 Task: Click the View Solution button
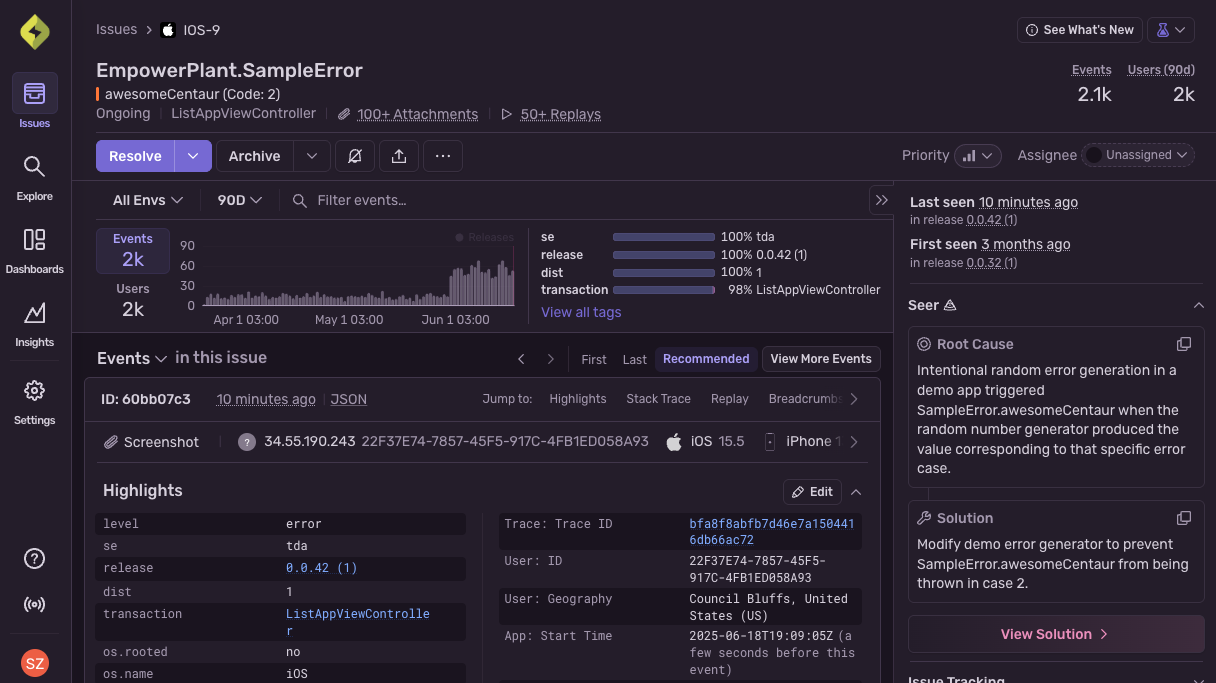(x=1055, y=634)
